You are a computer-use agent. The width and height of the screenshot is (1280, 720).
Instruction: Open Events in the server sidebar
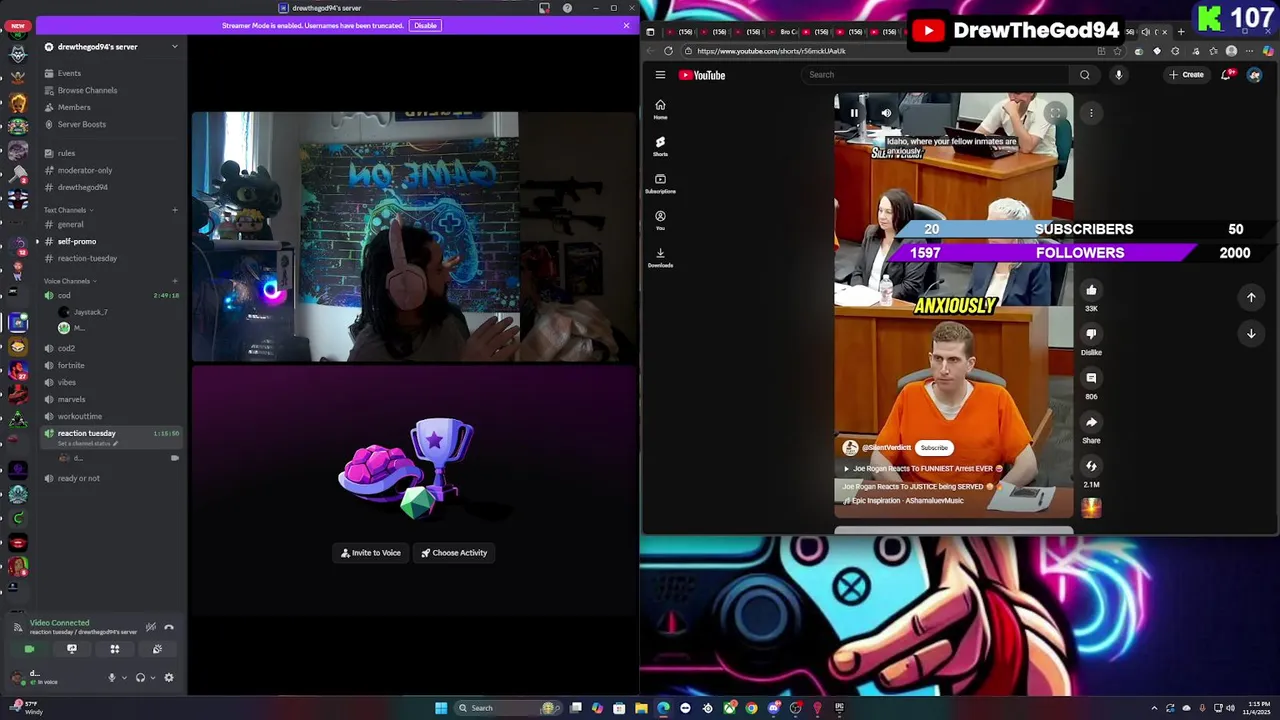pos(110,73)
